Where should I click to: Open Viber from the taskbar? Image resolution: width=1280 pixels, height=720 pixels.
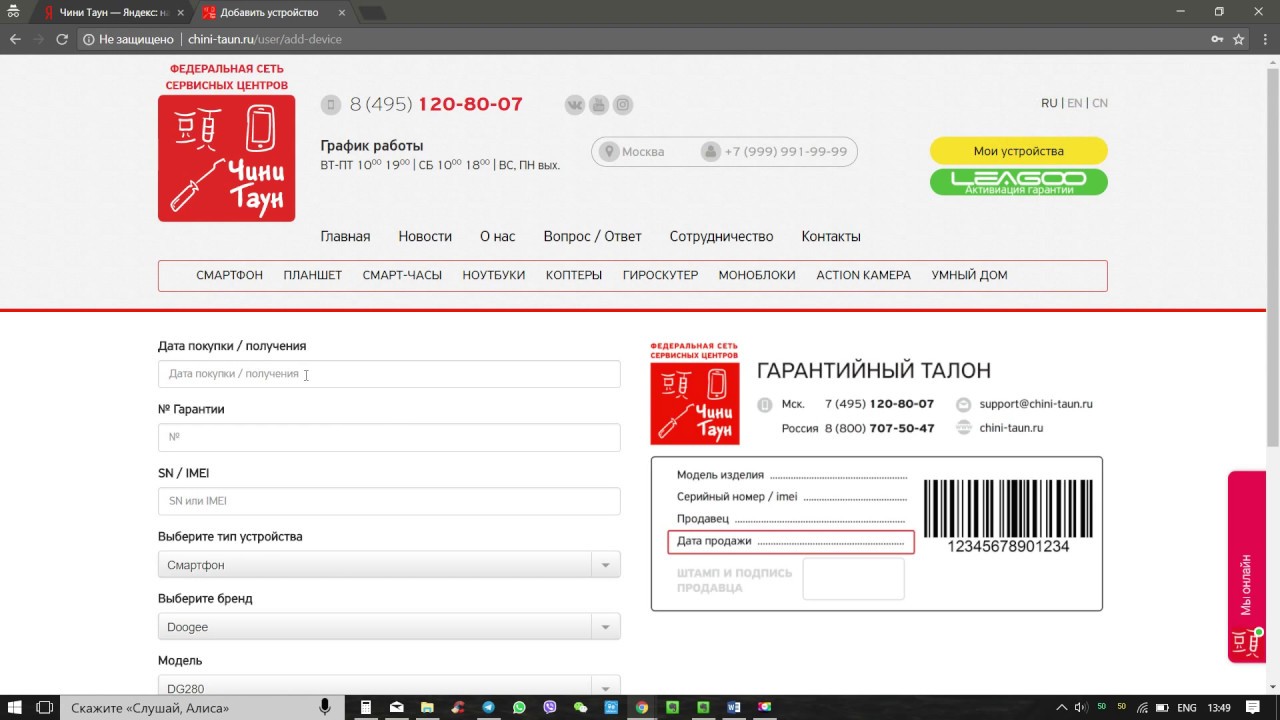[550, 707]
